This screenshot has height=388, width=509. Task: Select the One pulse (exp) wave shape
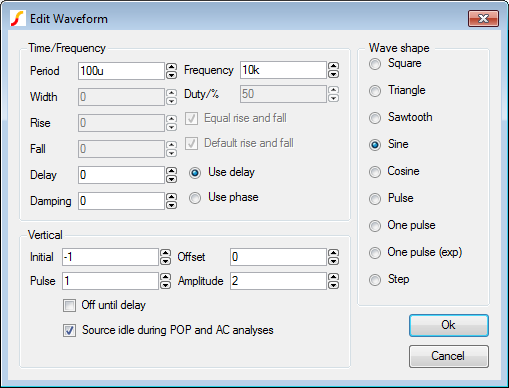[x=375, y=253]
